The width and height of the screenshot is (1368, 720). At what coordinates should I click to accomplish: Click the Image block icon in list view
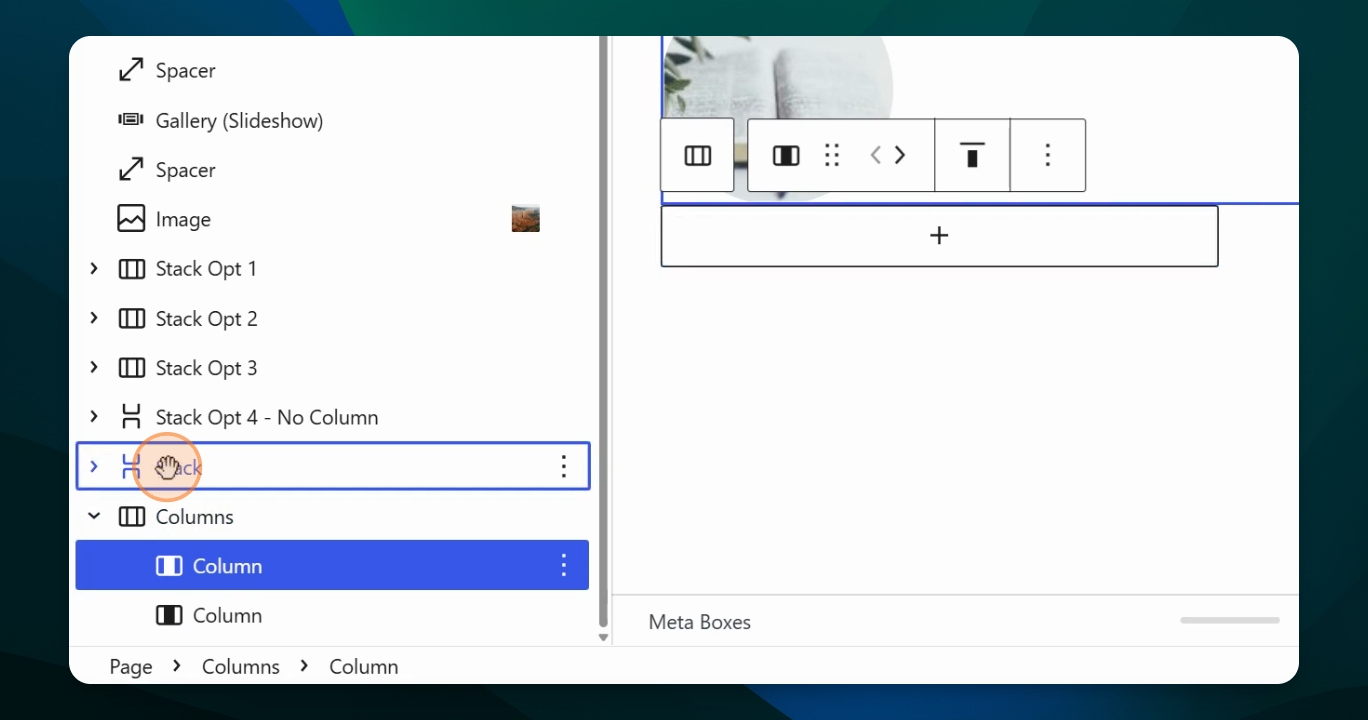pos(131,219)
